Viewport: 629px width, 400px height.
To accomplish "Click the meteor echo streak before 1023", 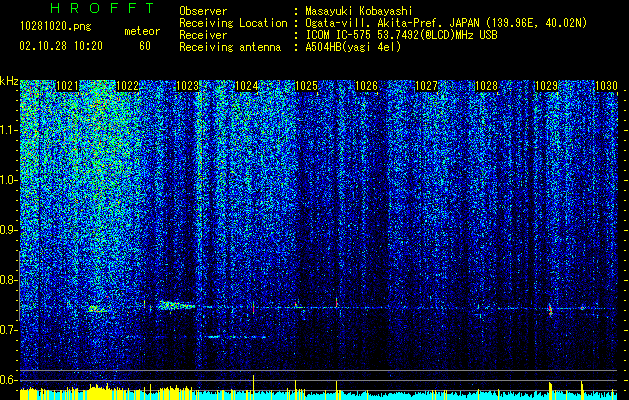I will coord(177,305).
